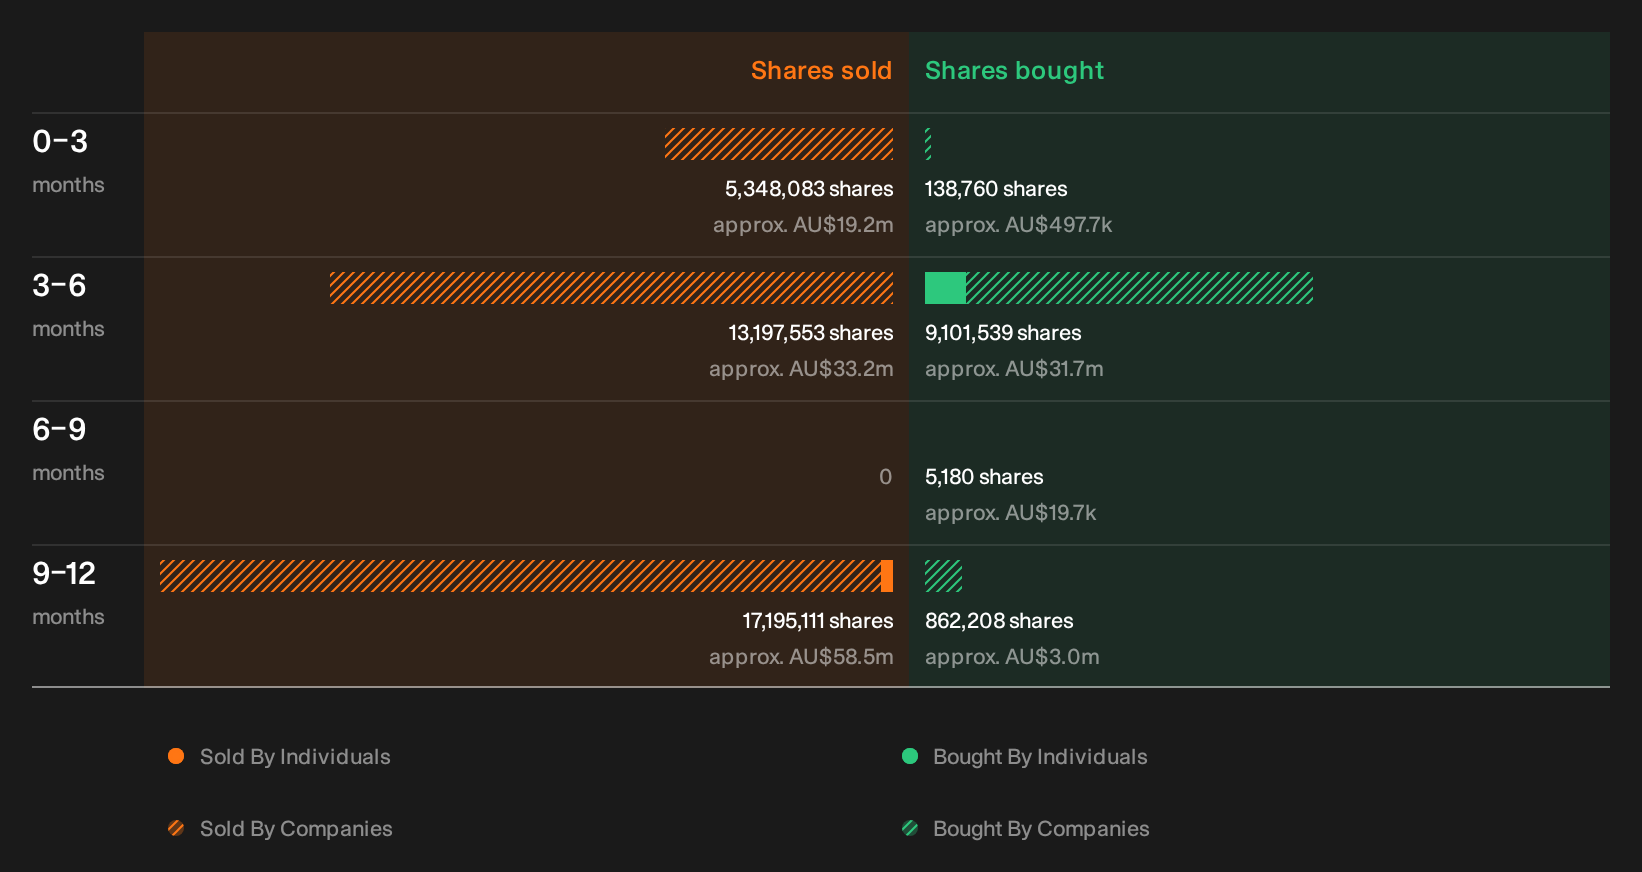Click the 0–3 months thin green bought bar
The width and height of the screenshot is (1642, 872).
point(928,144)
